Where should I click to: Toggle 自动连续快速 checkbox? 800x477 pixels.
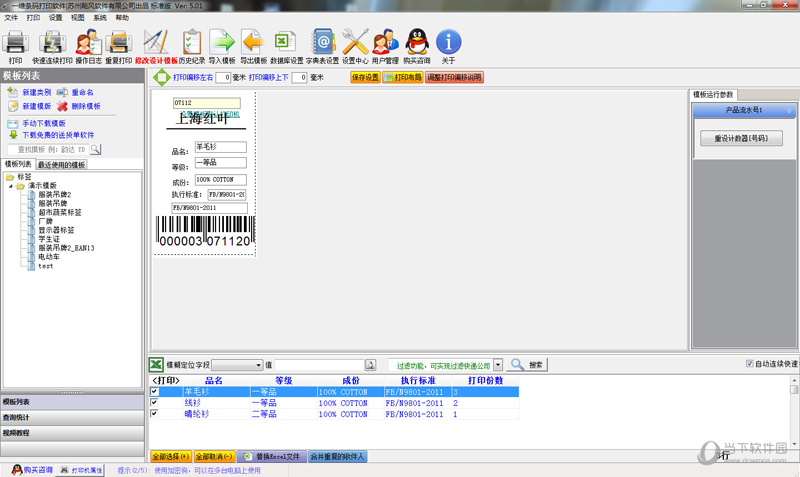click(x=749, y=364)
